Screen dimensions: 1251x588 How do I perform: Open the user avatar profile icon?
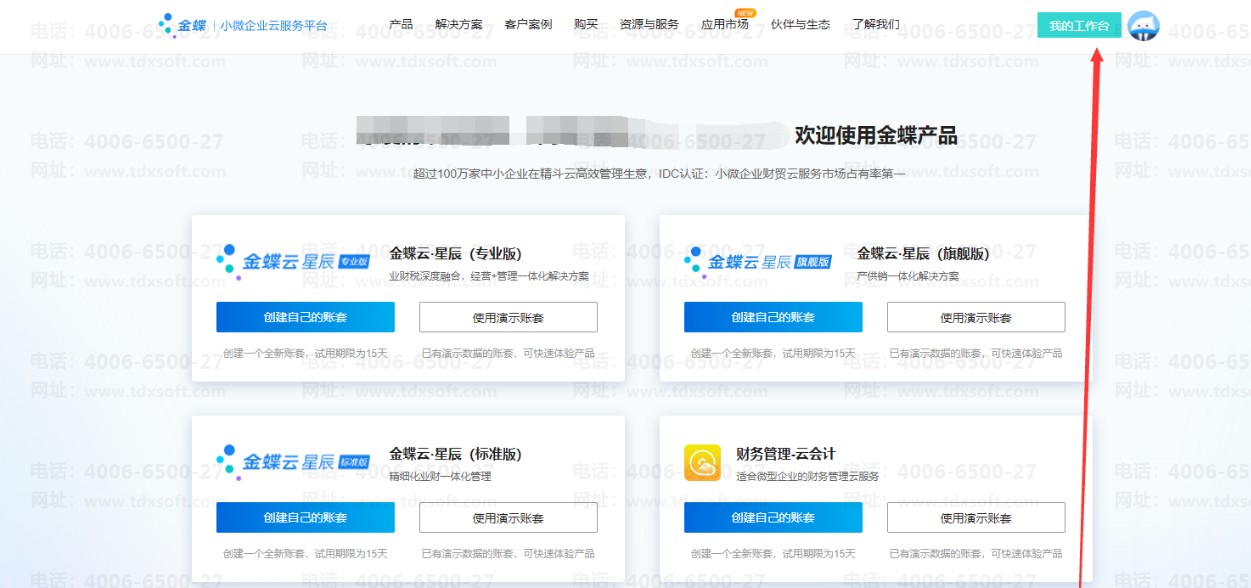click(x=1143, y=26)
